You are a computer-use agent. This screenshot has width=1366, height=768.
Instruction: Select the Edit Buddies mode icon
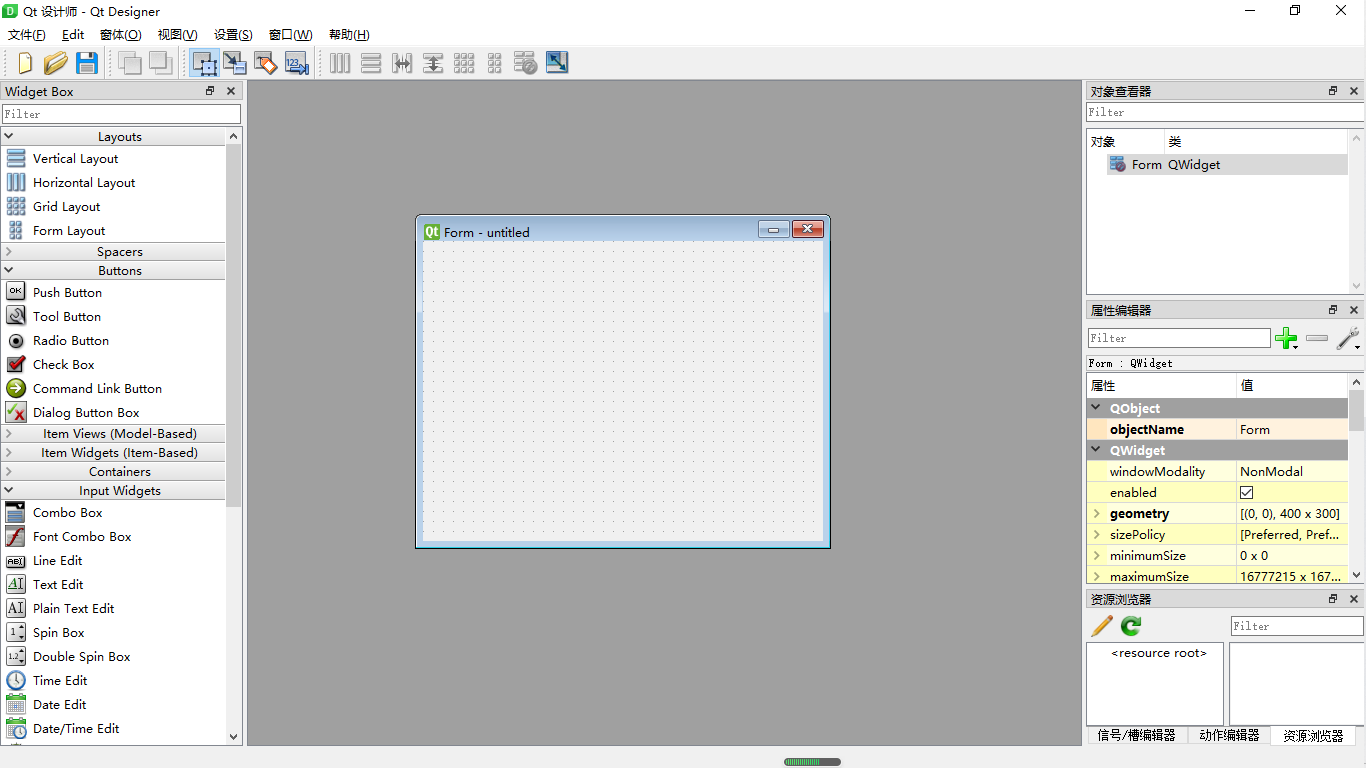265,63
